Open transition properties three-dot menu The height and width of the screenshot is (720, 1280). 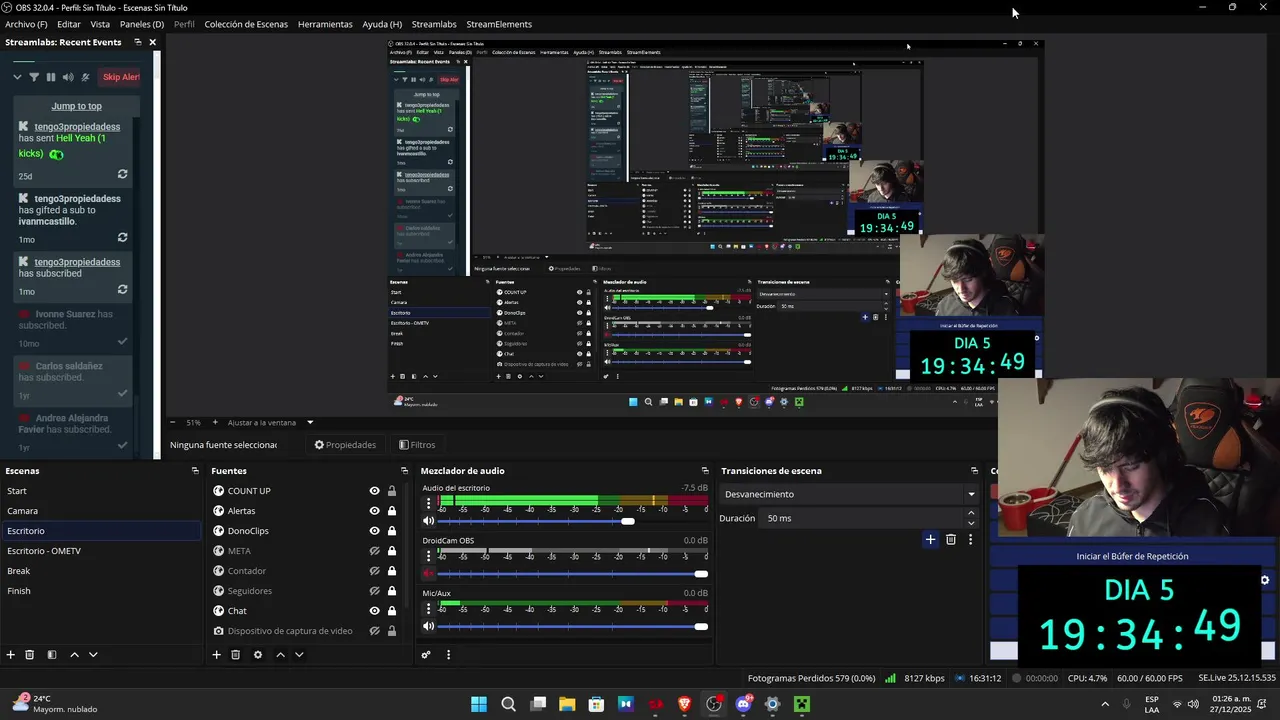tap(970, 540)
